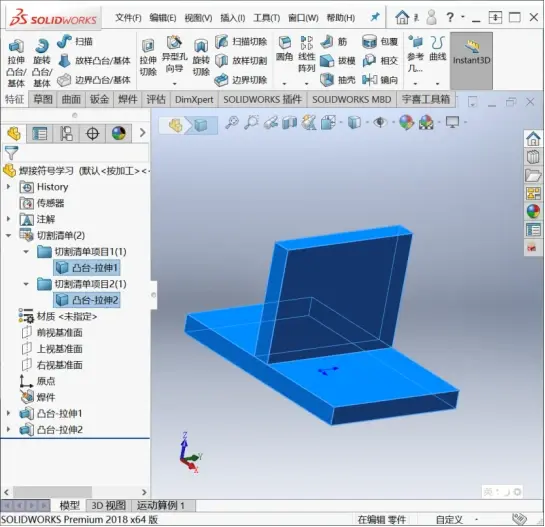The image size is (545, 527).
Task: Open the 工具(T) menu
Action: (x=266, y=17)
